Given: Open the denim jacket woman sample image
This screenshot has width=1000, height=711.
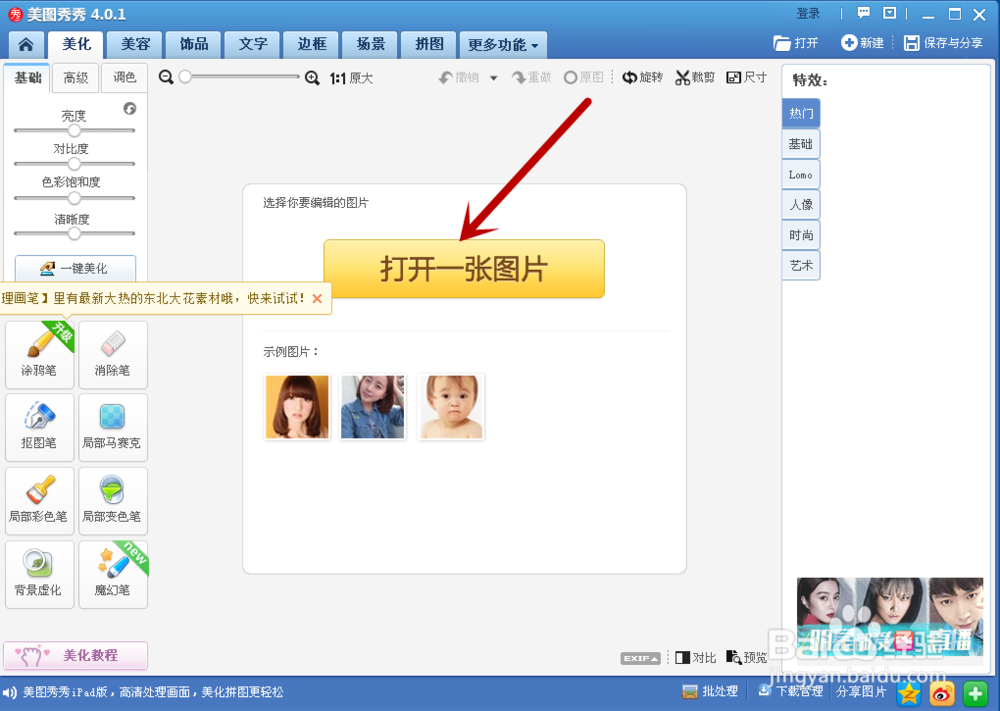Looking at the screenshot, I should [373, 407].
